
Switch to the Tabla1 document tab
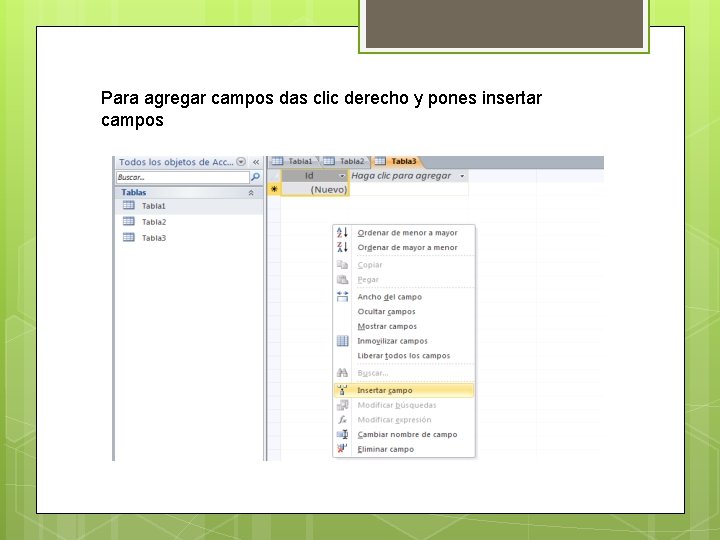click(x=294, y=161)
